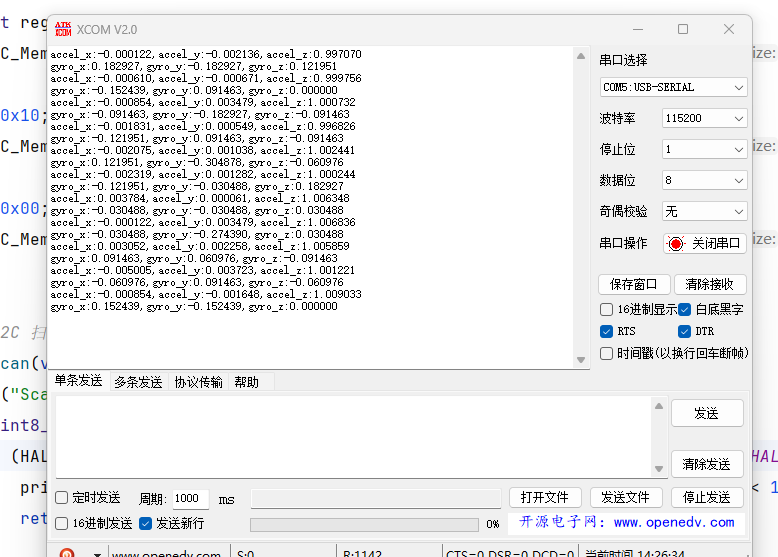Enable the 16进制发送 hex send checkbox
Screen dimensions: 778x557
pyautogui.click(x=62, y=523)
